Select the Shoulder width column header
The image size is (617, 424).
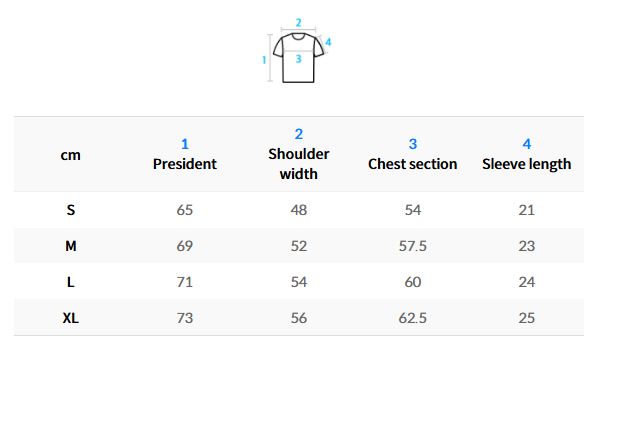[299, 154]
